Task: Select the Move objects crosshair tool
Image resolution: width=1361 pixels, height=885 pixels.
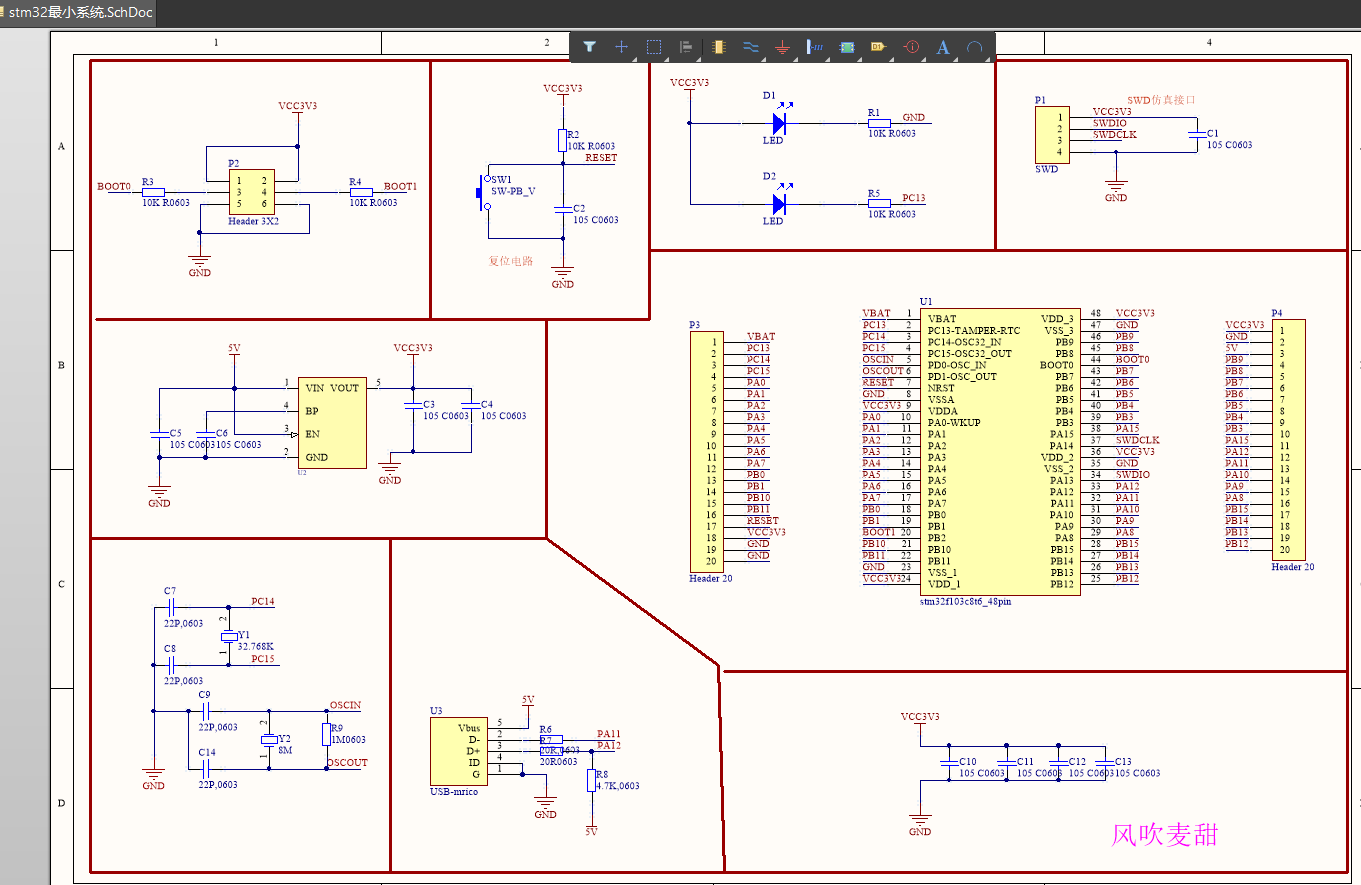Action: click(622, 46)
